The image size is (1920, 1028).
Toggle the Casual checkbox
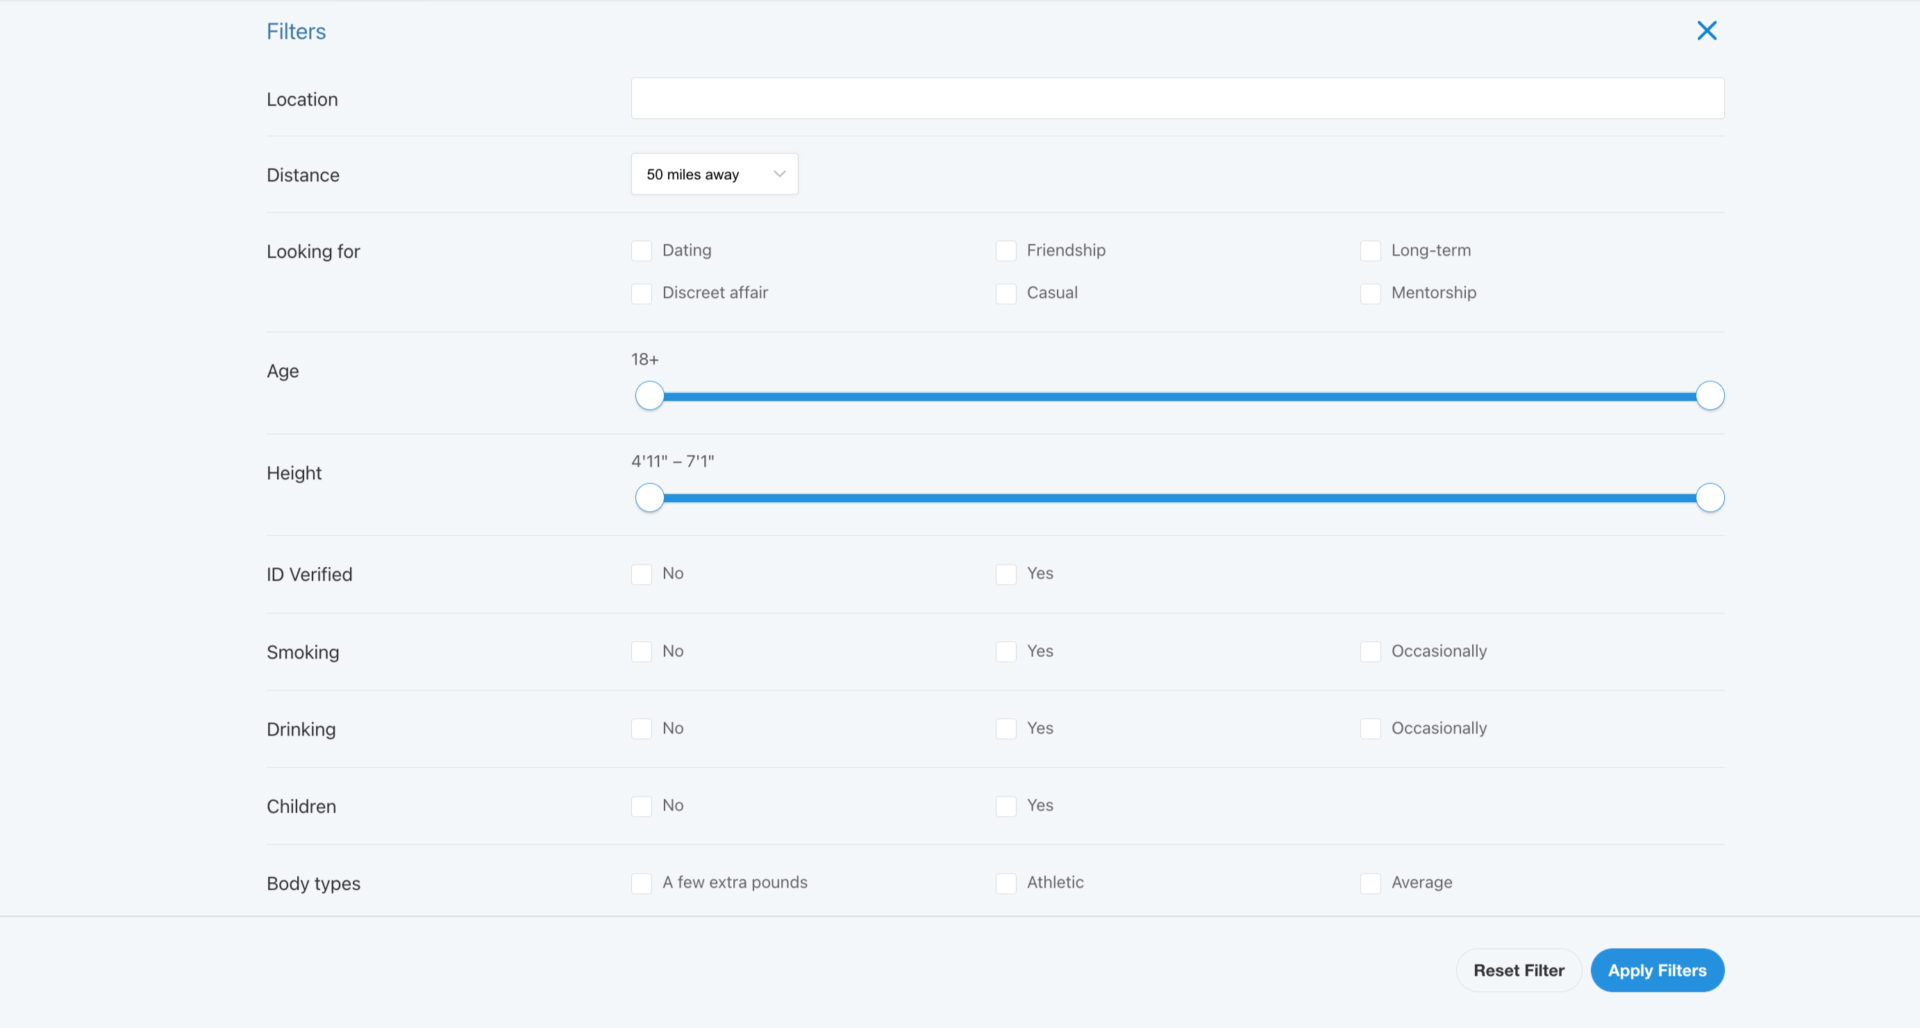point(1006,294)
